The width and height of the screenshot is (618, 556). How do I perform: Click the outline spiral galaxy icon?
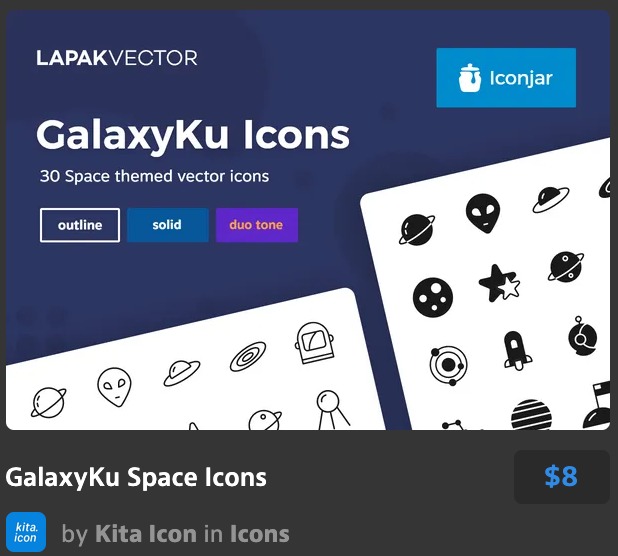248,357
